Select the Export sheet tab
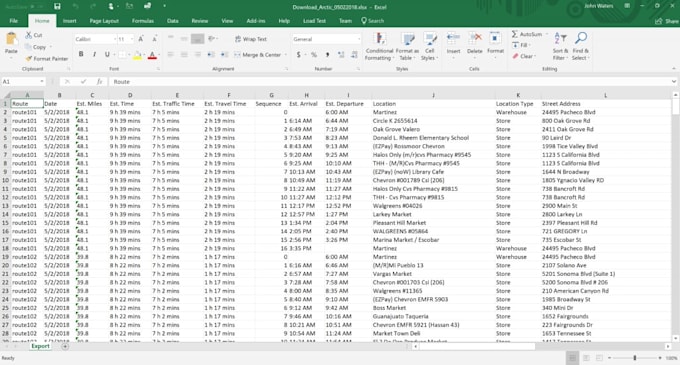 40,346
